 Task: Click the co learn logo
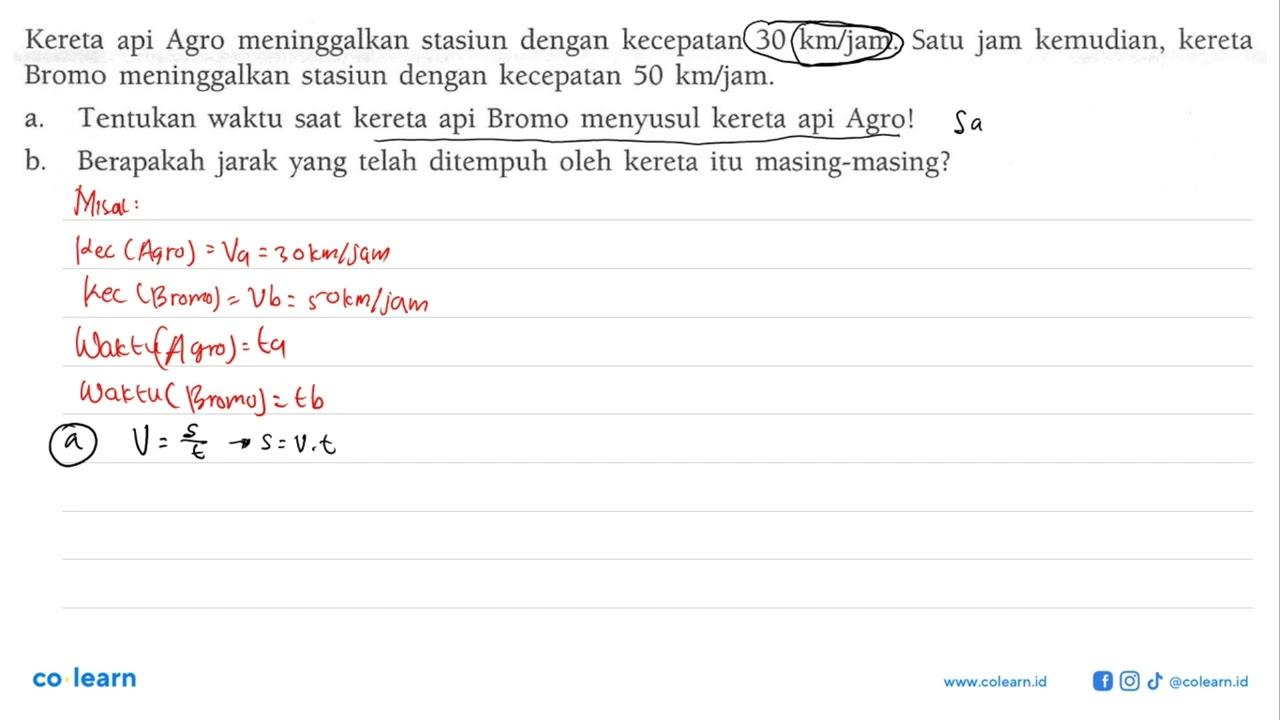(x=84, y=678)
